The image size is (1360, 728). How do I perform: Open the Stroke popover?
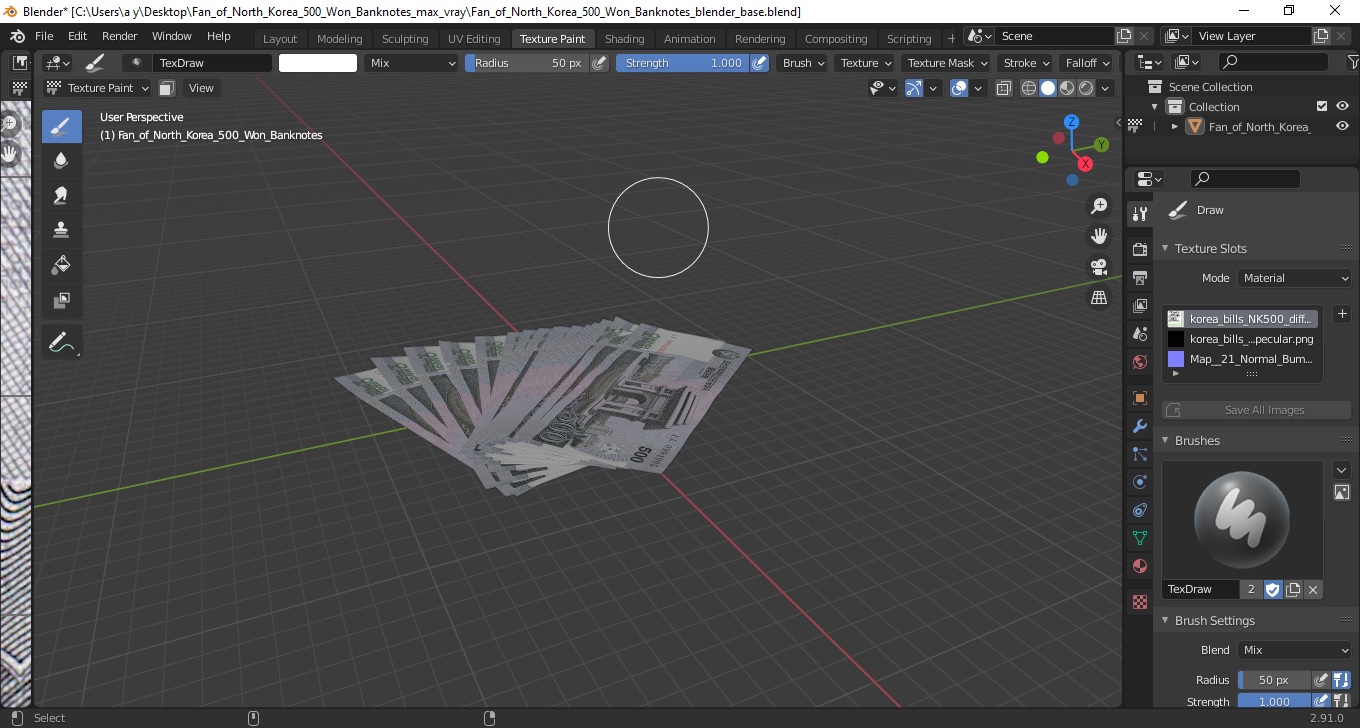(x=1026, y=63)
